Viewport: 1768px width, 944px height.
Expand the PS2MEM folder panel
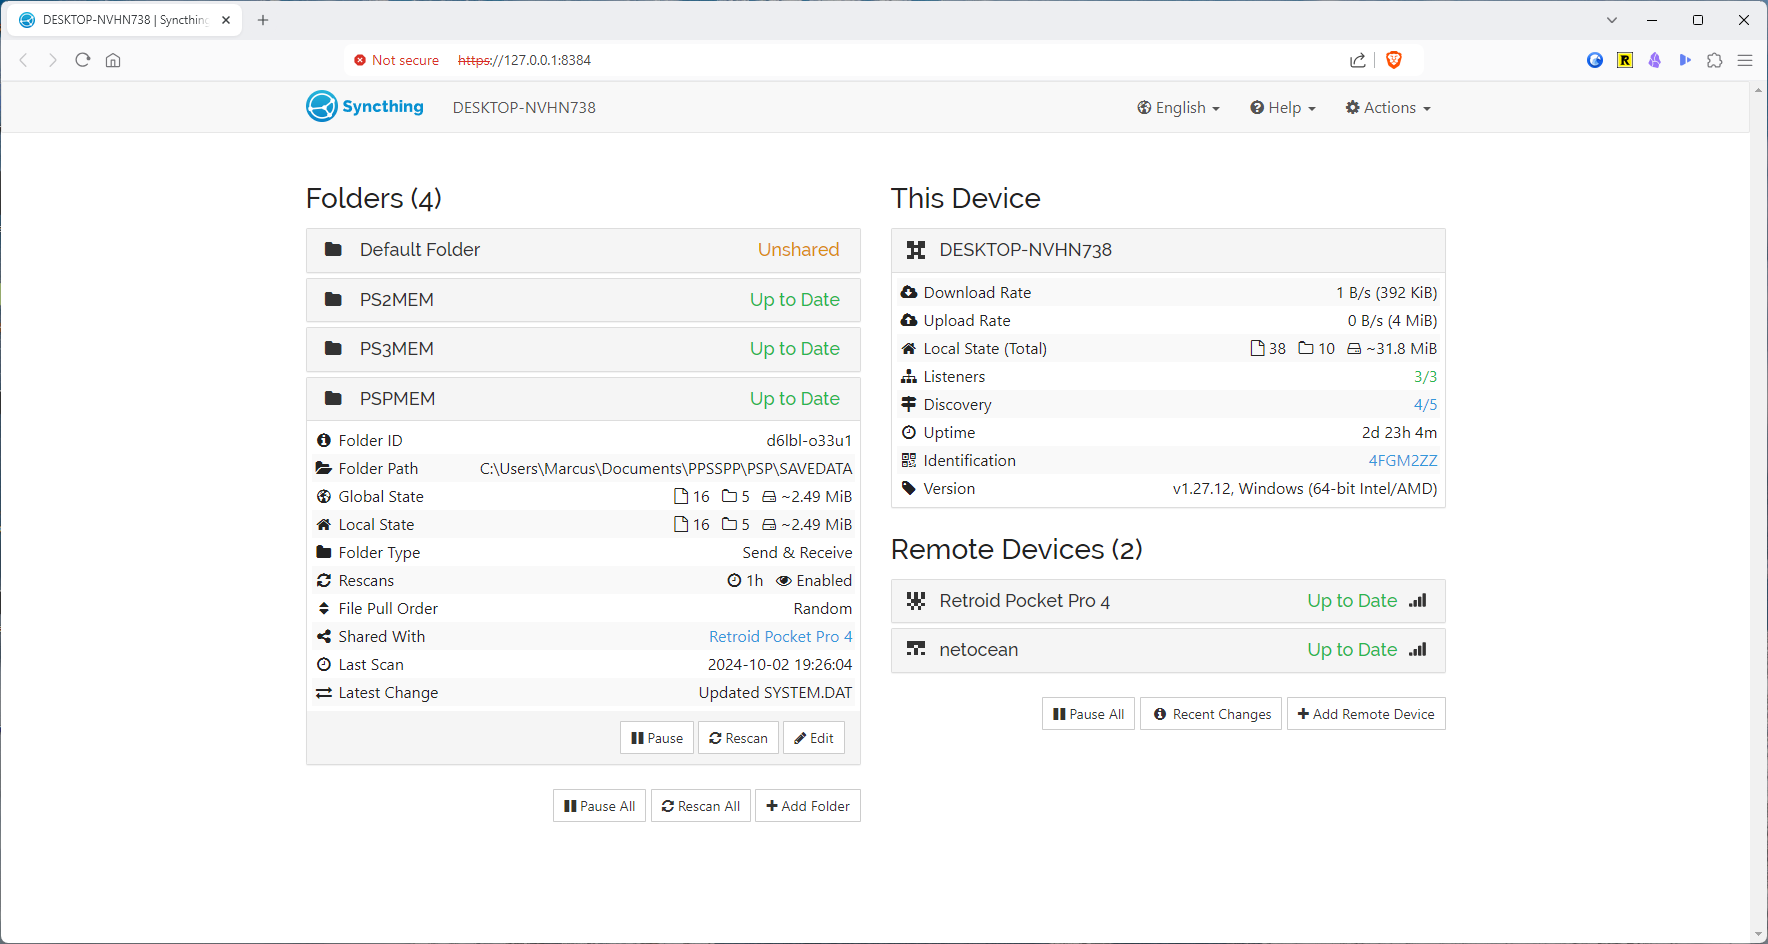click(x=583, y=299)
